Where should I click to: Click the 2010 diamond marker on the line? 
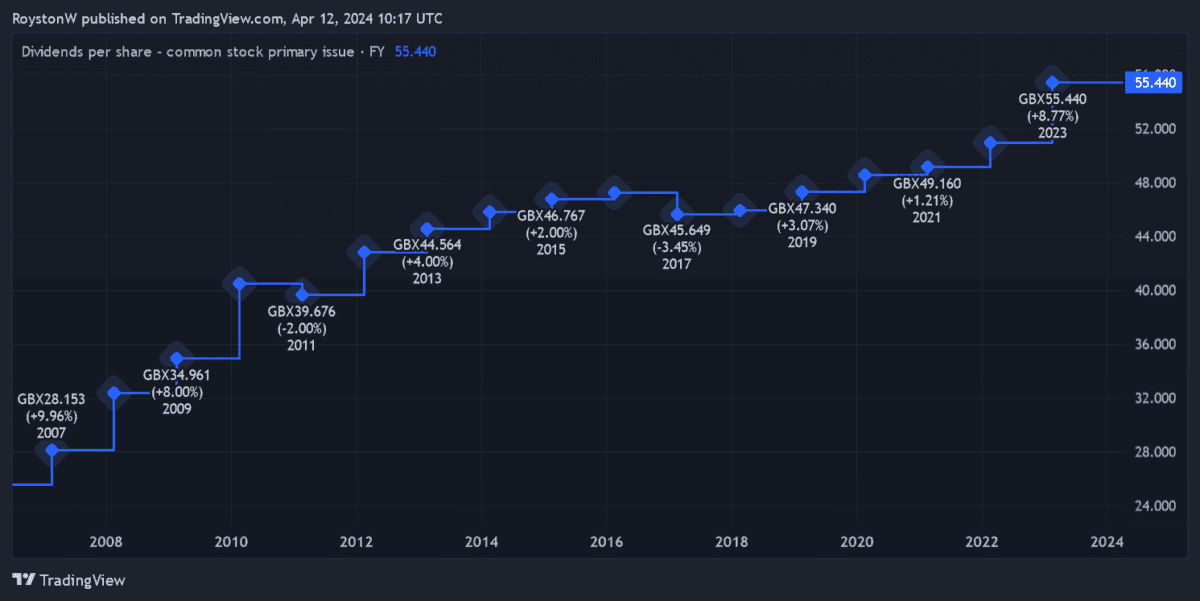[239, 284]
